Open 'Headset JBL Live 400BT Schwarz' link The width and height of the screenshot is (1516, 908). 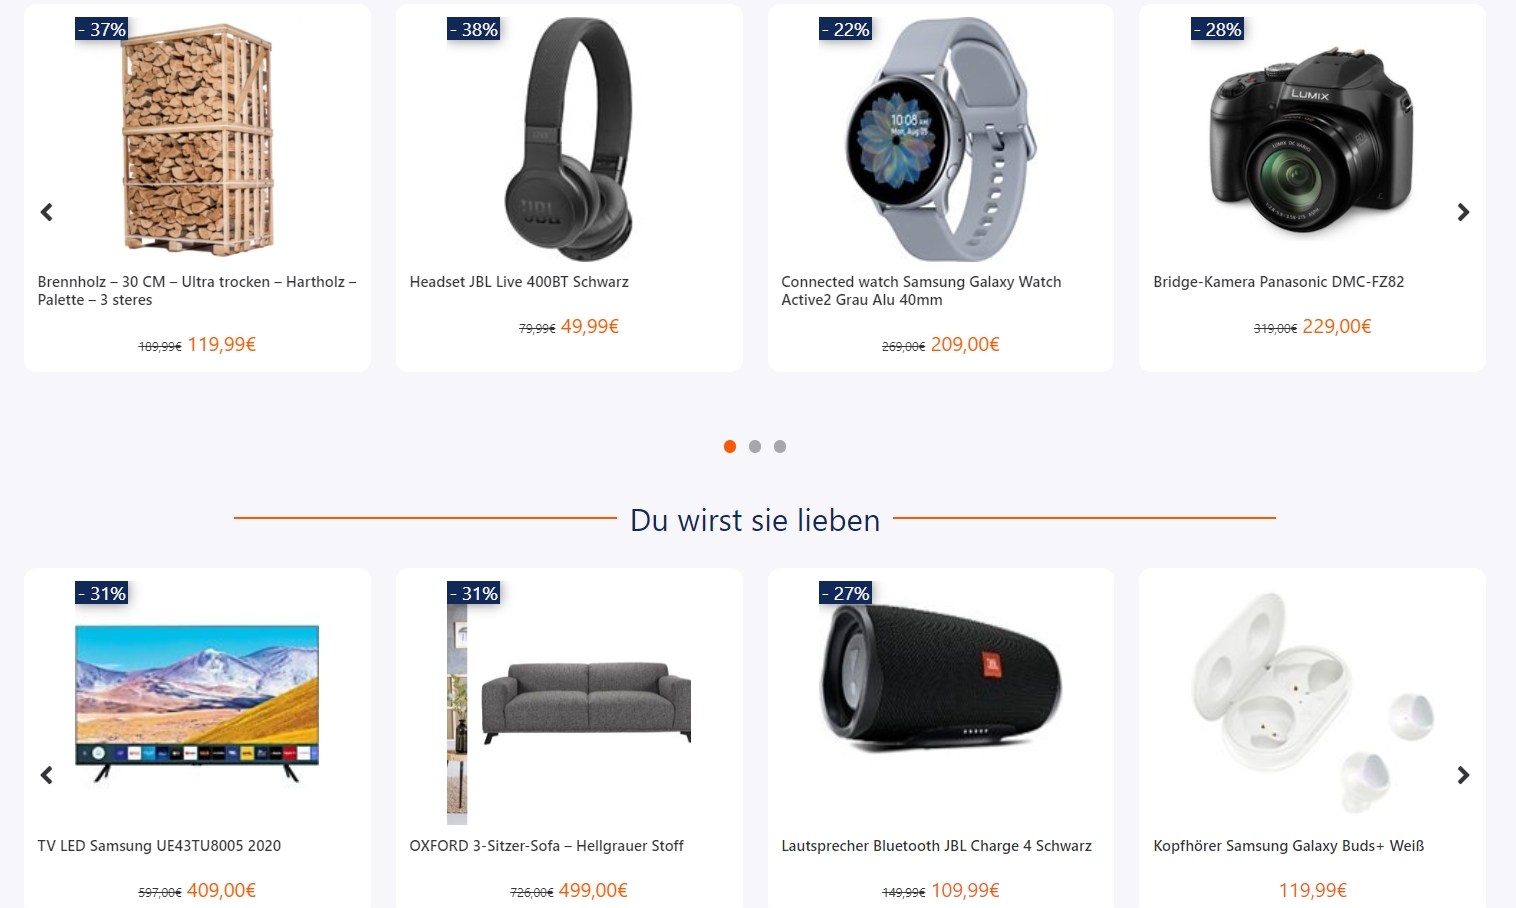[x=519, y=282]
